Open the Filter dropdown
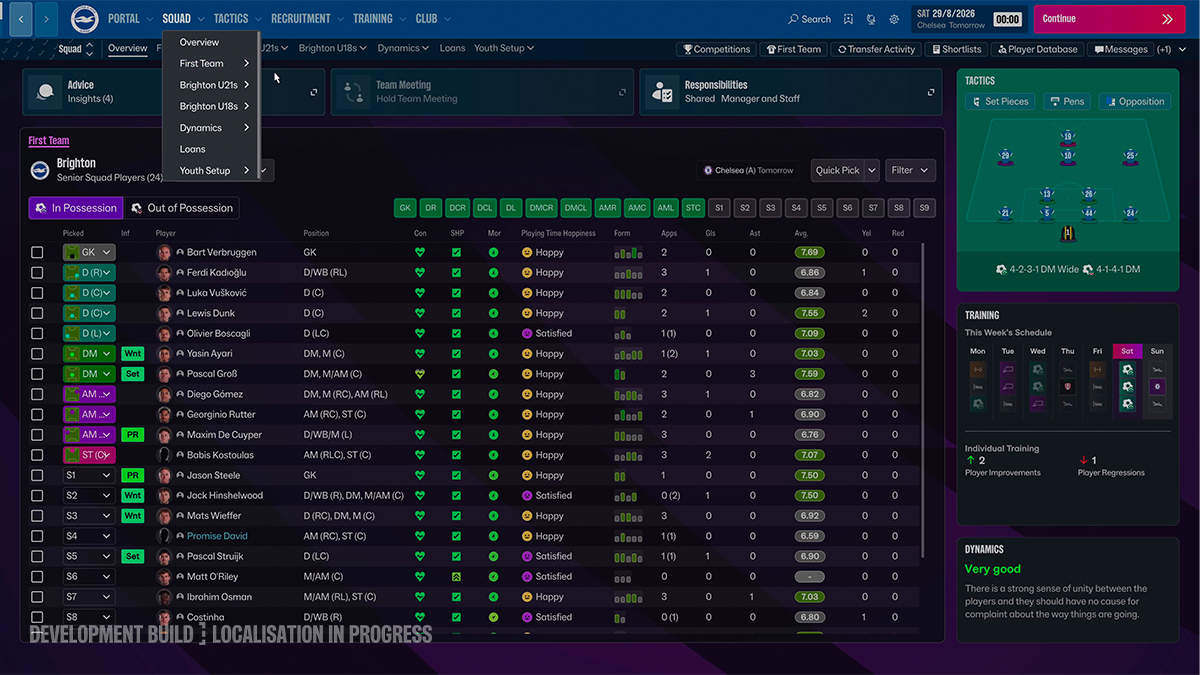The width and height of the screenshot is (1200, 675). (910, 170)
